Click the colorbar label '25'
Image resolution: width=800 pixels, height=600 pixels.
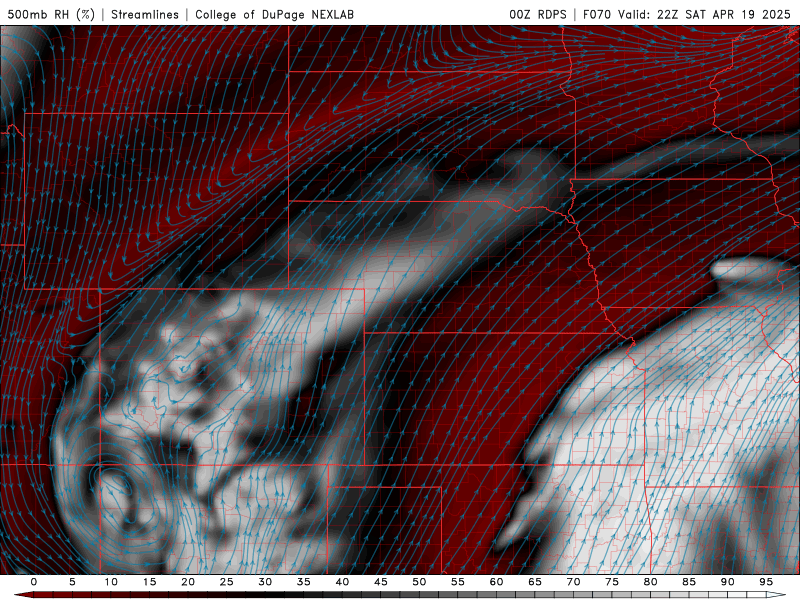pos(227,582)
